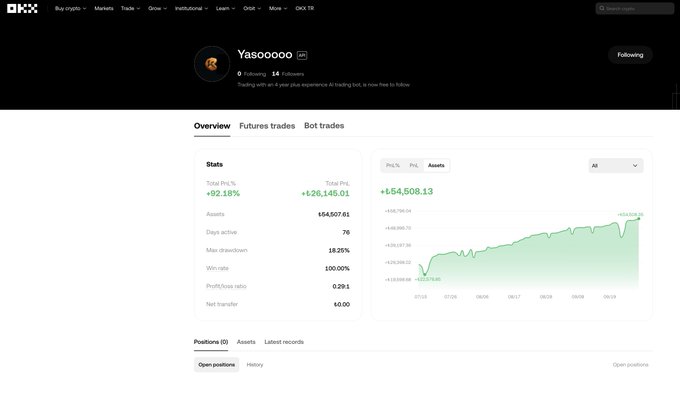Image resolution: width=680 pixels, height=394 pixels.
Task: Select the PnL chart toggle
Action: [x=414, y=166]
